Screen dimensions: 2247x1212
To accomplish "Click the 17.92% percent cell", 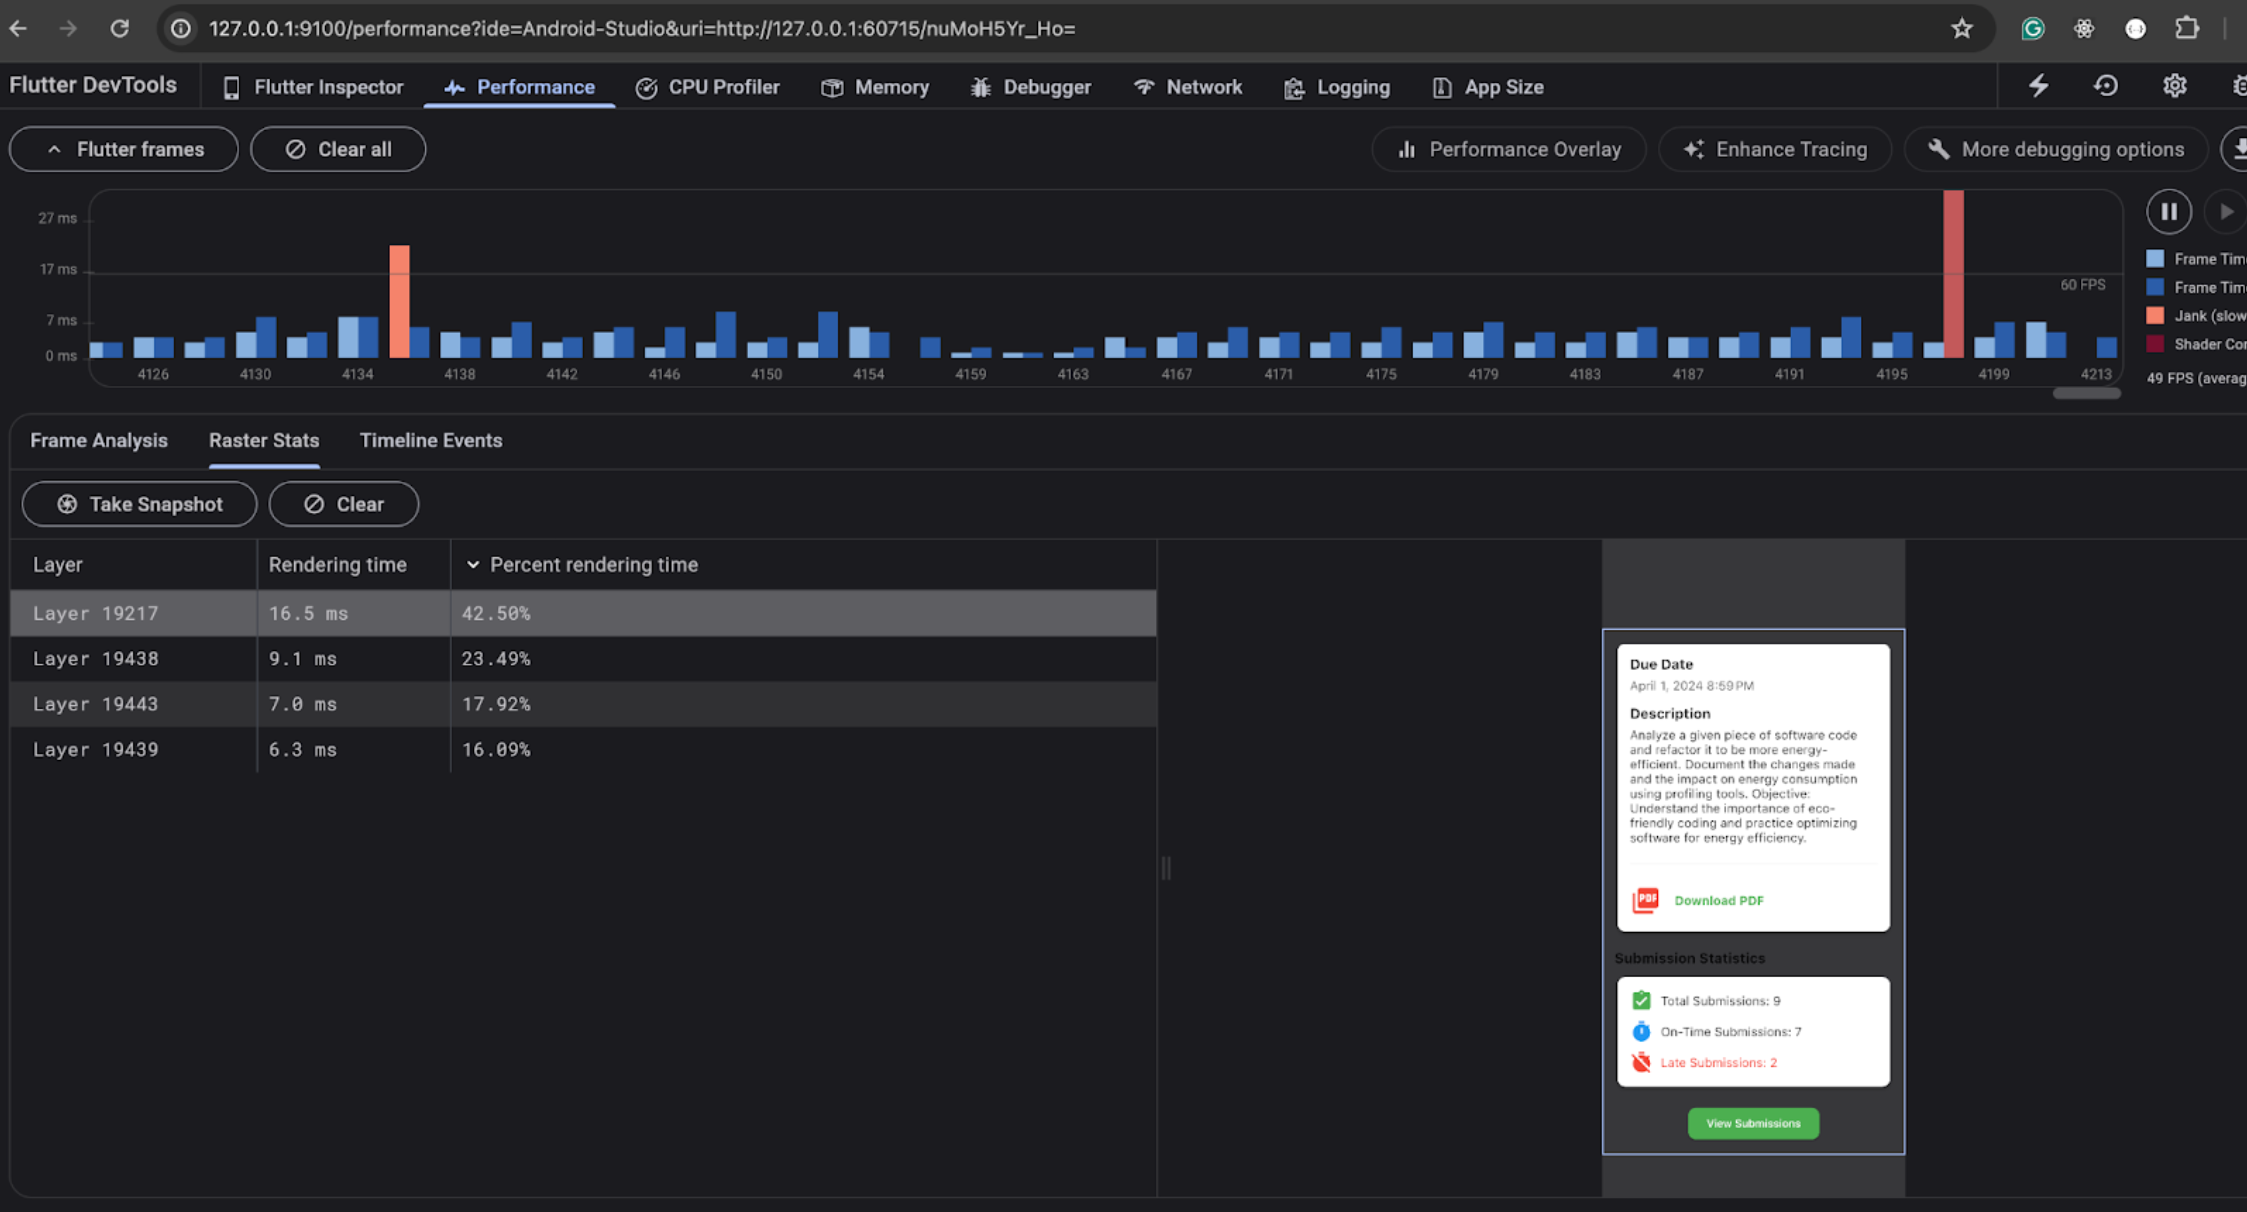I will 804,704.
